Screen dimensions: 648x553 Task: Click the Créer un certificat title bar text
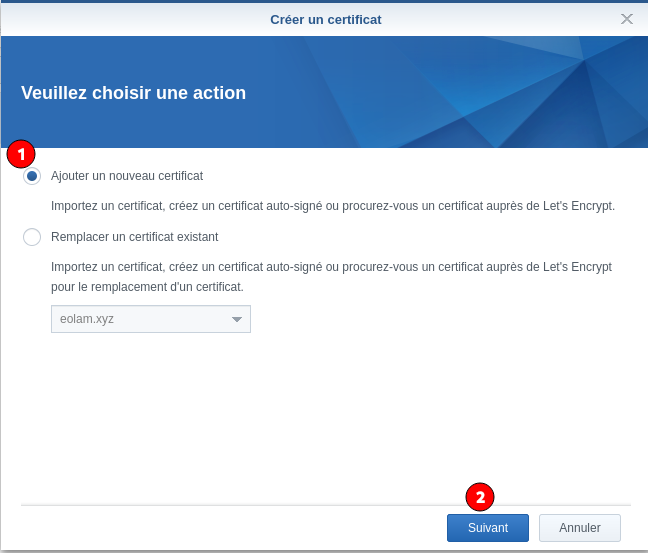325,19
